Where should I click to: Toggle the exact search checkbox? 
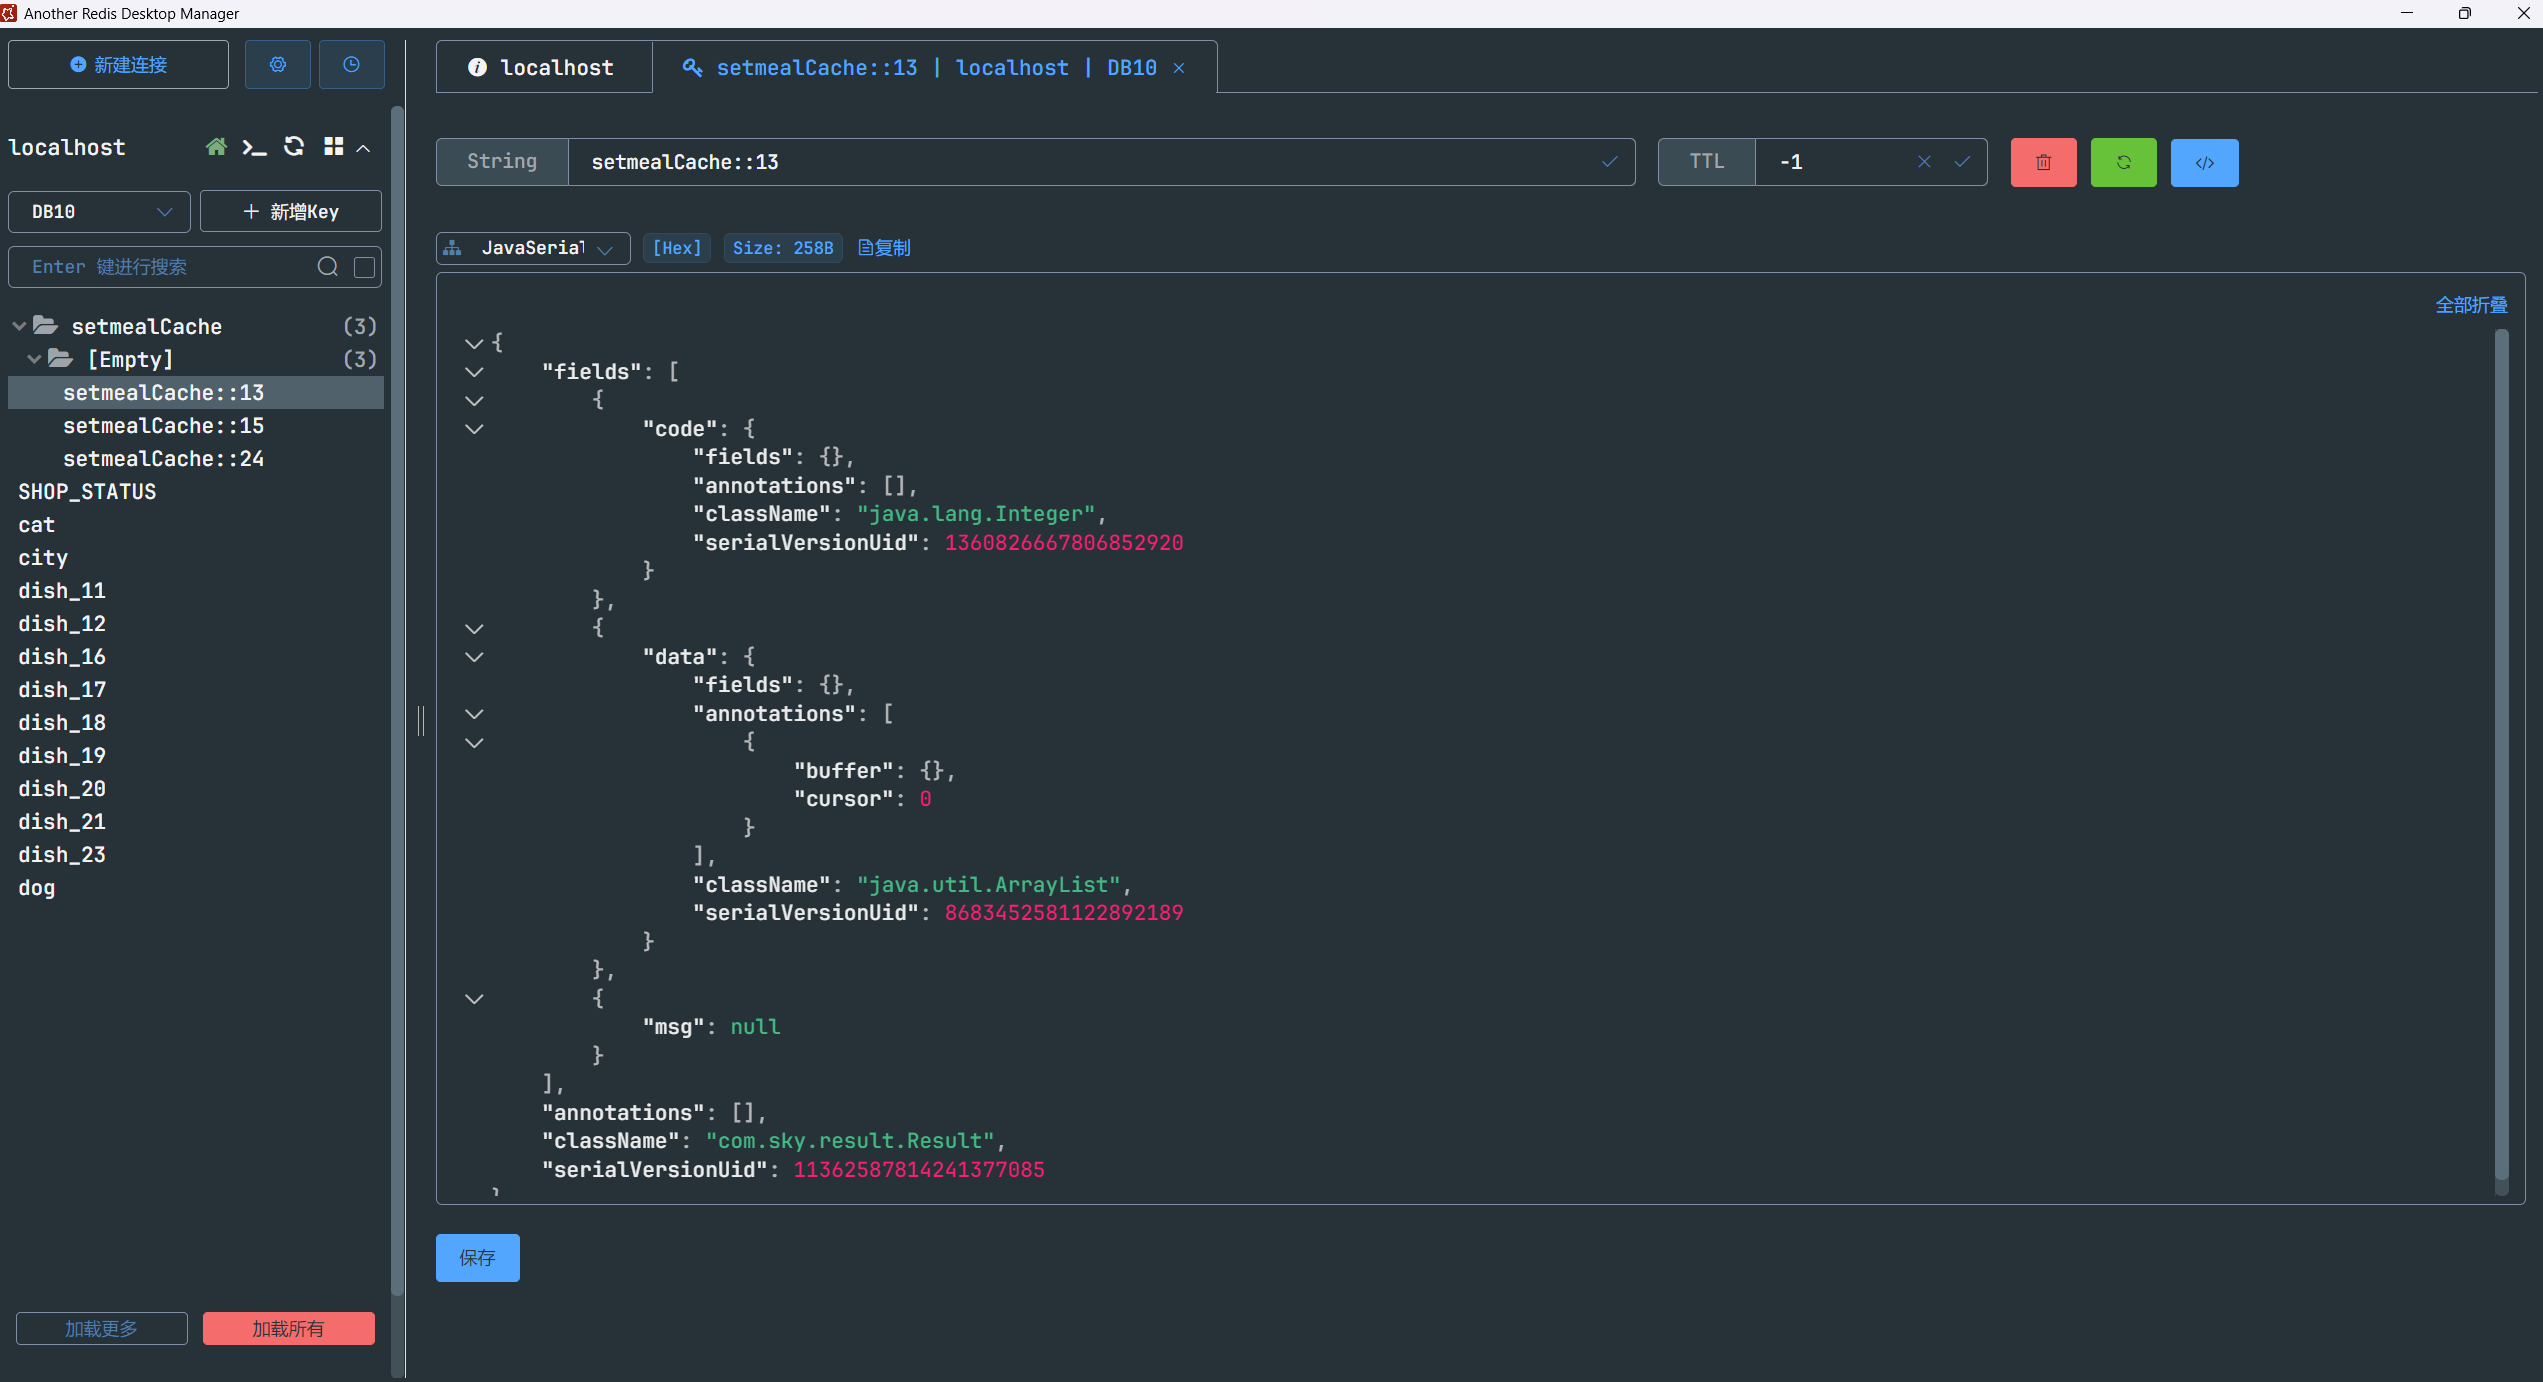pos(365,267)
